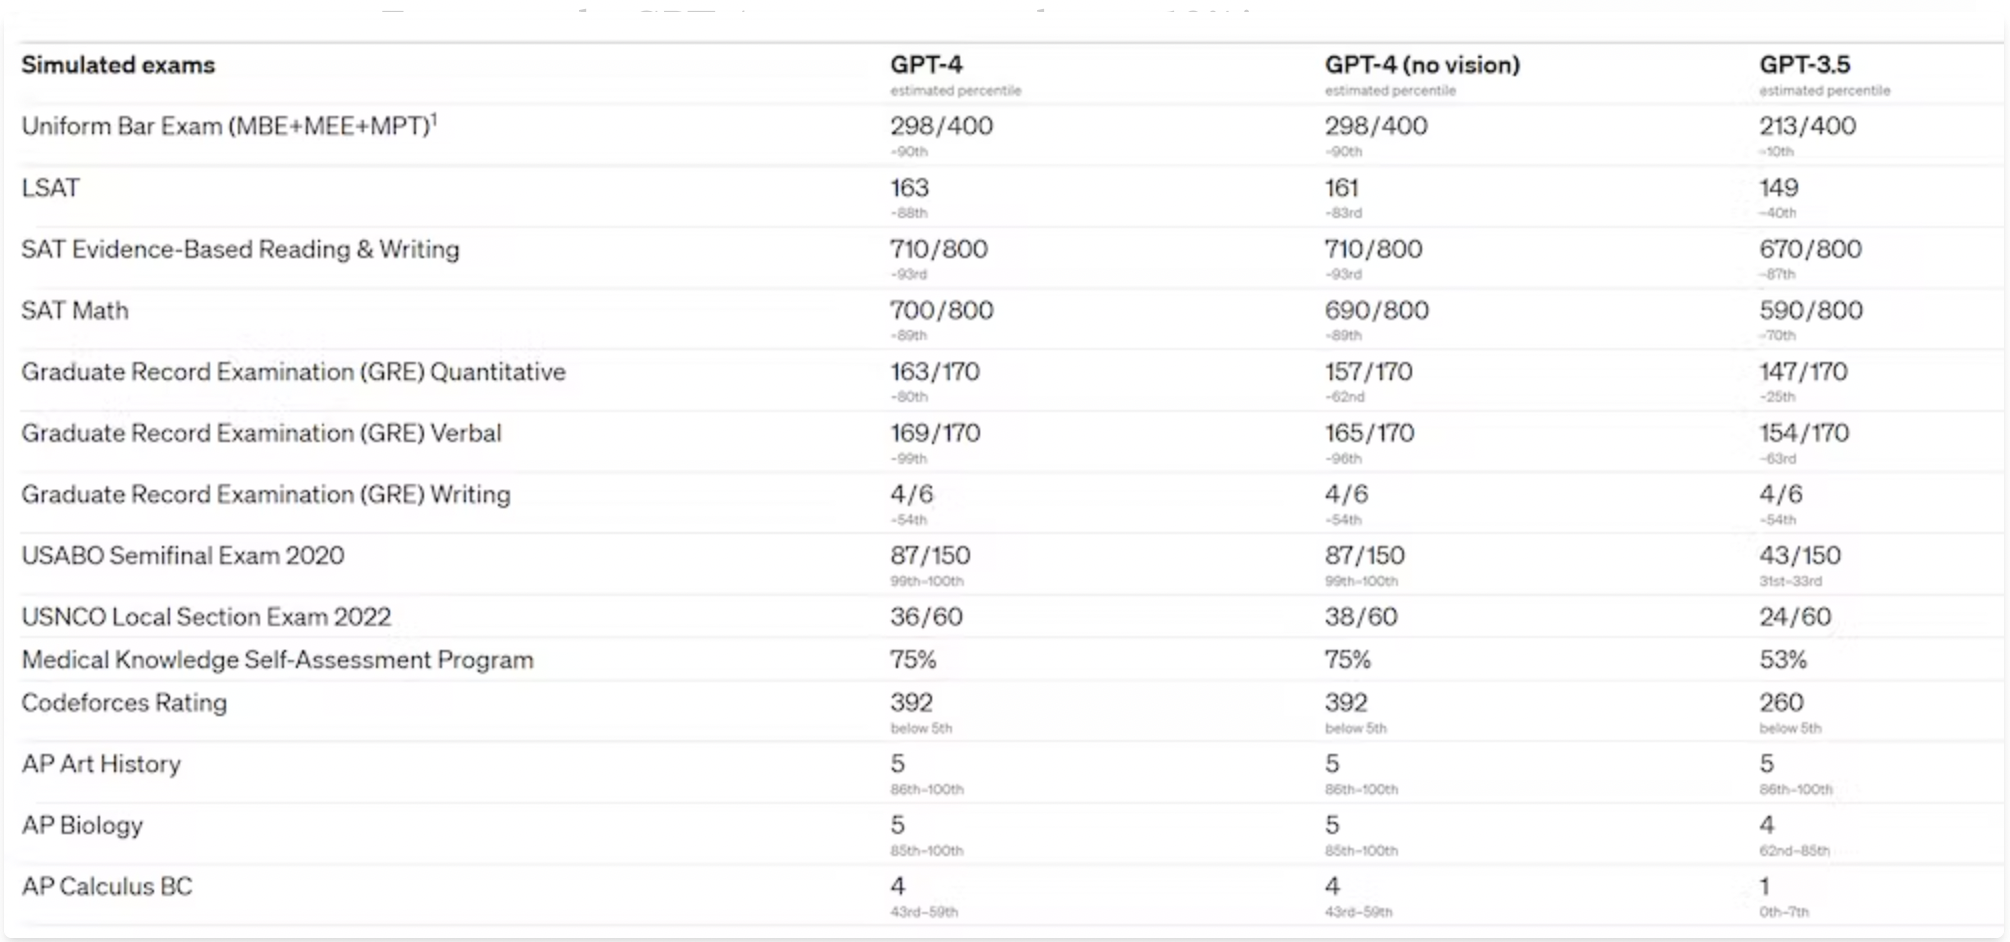
Task: Select the "Graduate Record Examination (GRE) Verbal" label
Action: click(x=261, y=433)
